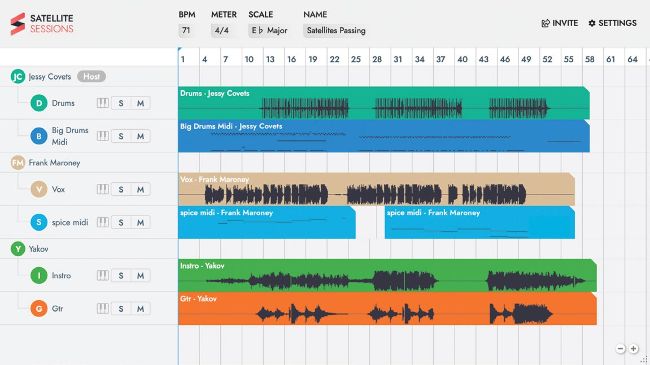This screenshot has width=650, height=365.
Task: Select the Jessy Covets JC avatar
Action: point(18,76)
